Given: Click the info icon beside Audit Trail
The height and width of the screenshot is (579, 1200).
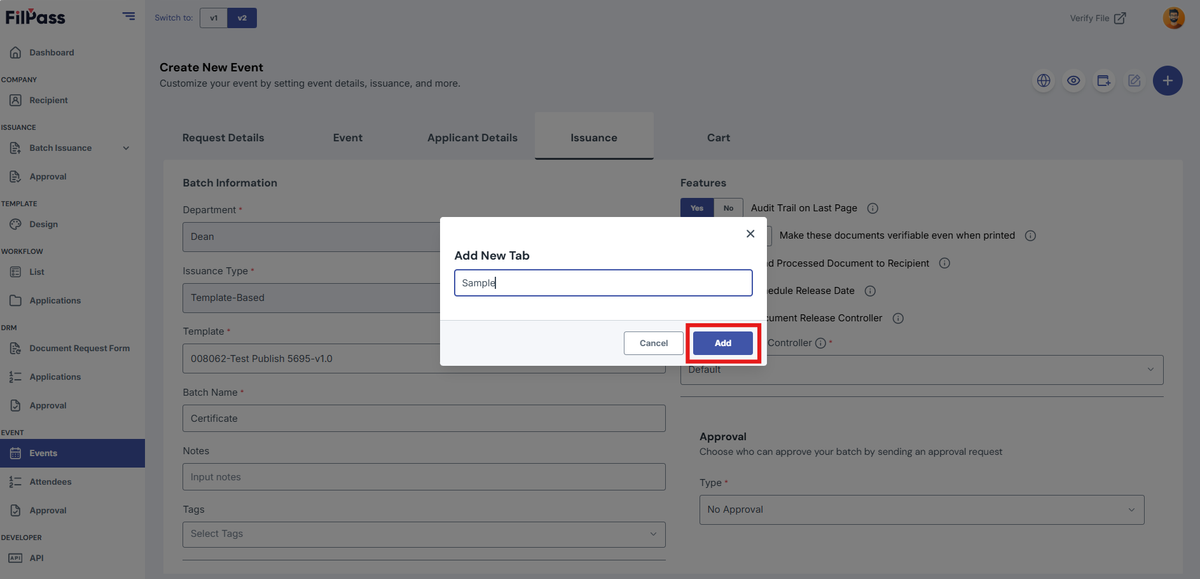Looking at the screenshot, I should click(x=872, y=208).
